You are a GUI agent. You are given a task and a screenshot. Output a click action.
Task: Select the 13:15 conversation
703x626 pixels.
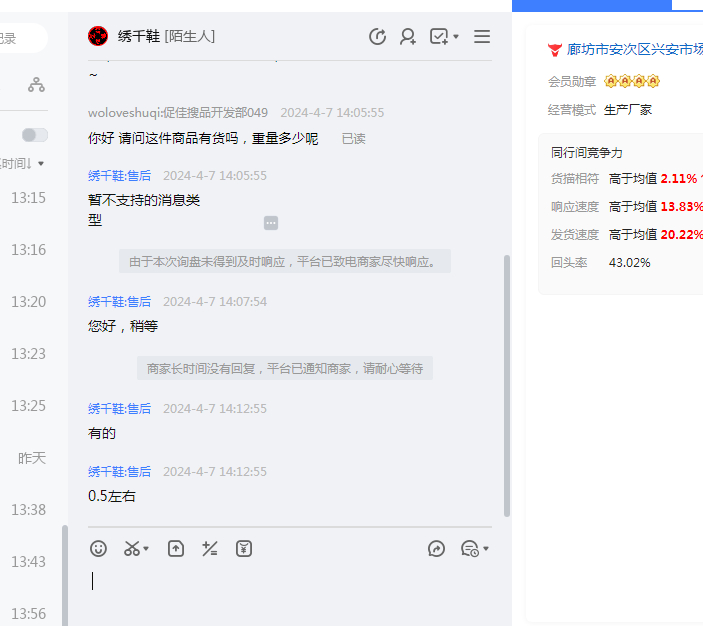pyautogui.click(x=28, y=198)
